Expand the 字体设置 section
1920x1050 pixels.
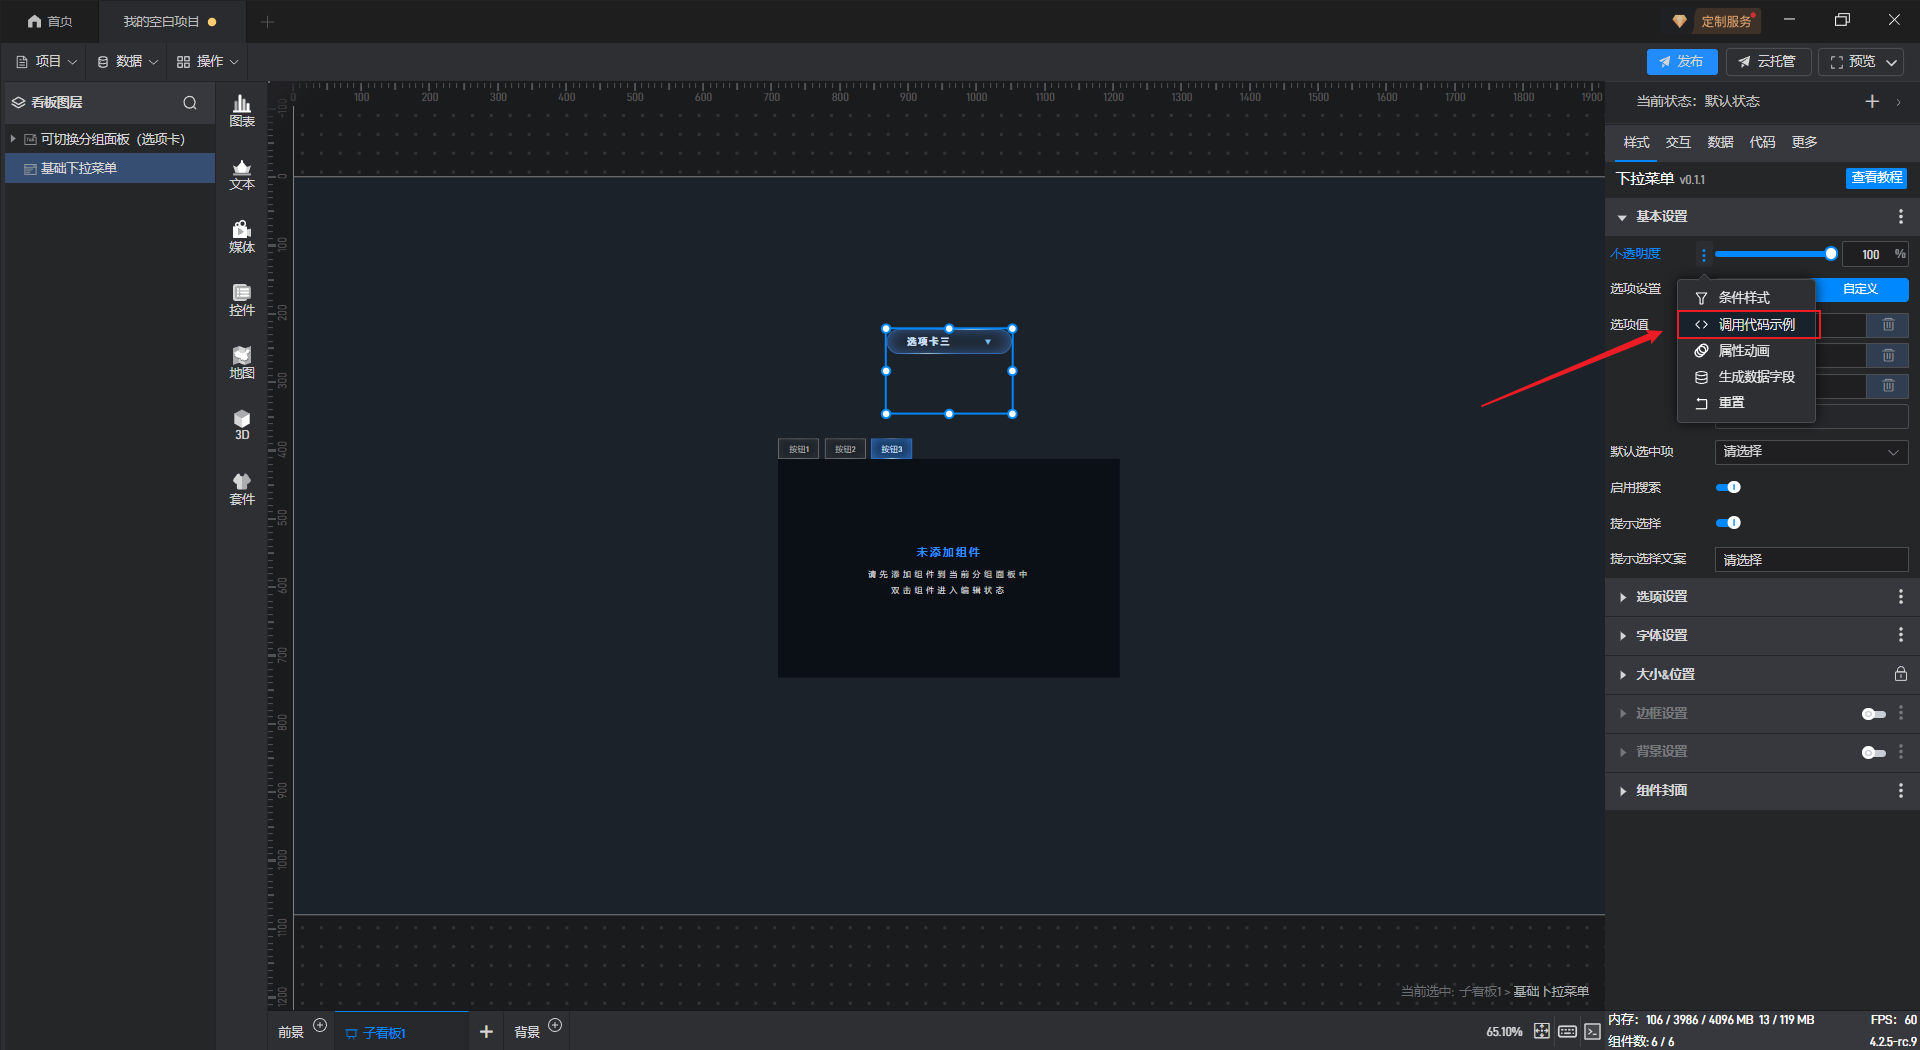tap(1661, 636)
